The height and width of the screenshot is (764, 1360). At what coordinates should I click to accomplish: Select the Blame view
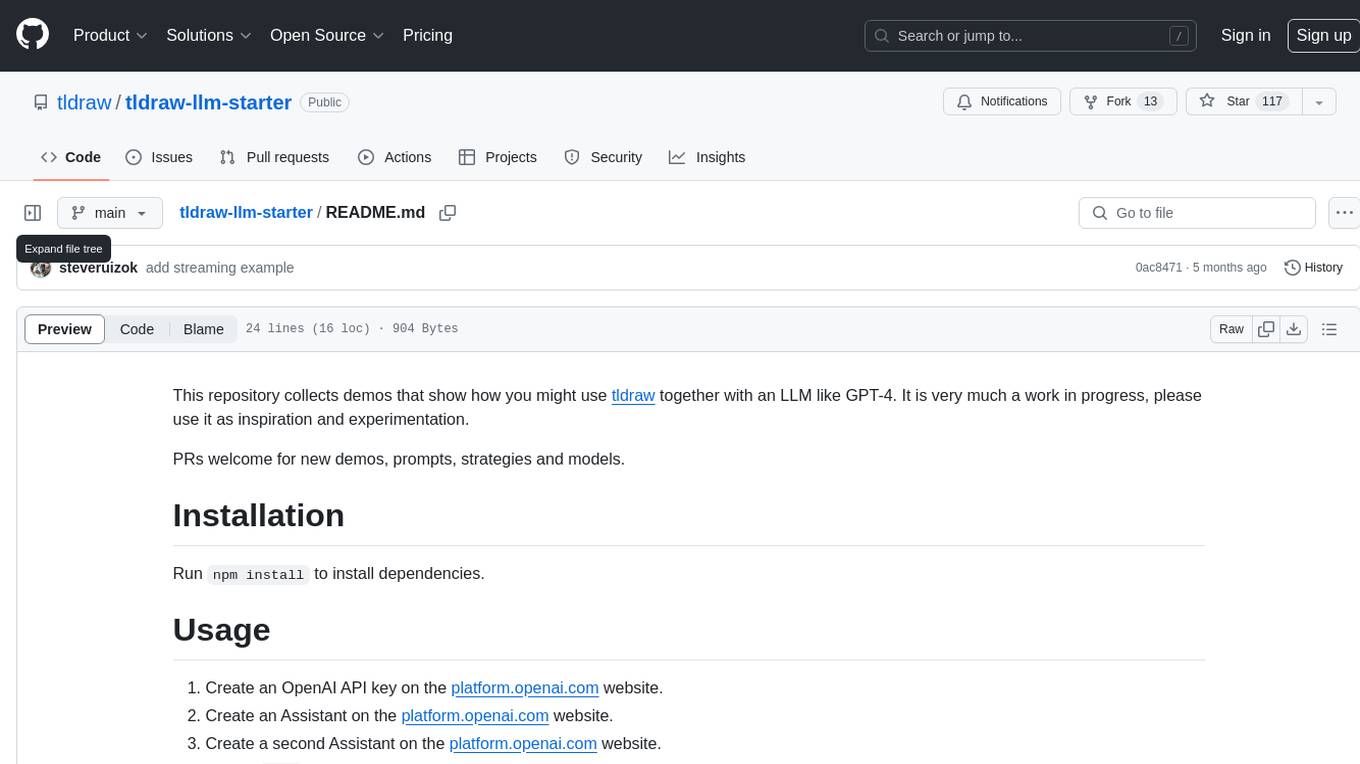203,329
